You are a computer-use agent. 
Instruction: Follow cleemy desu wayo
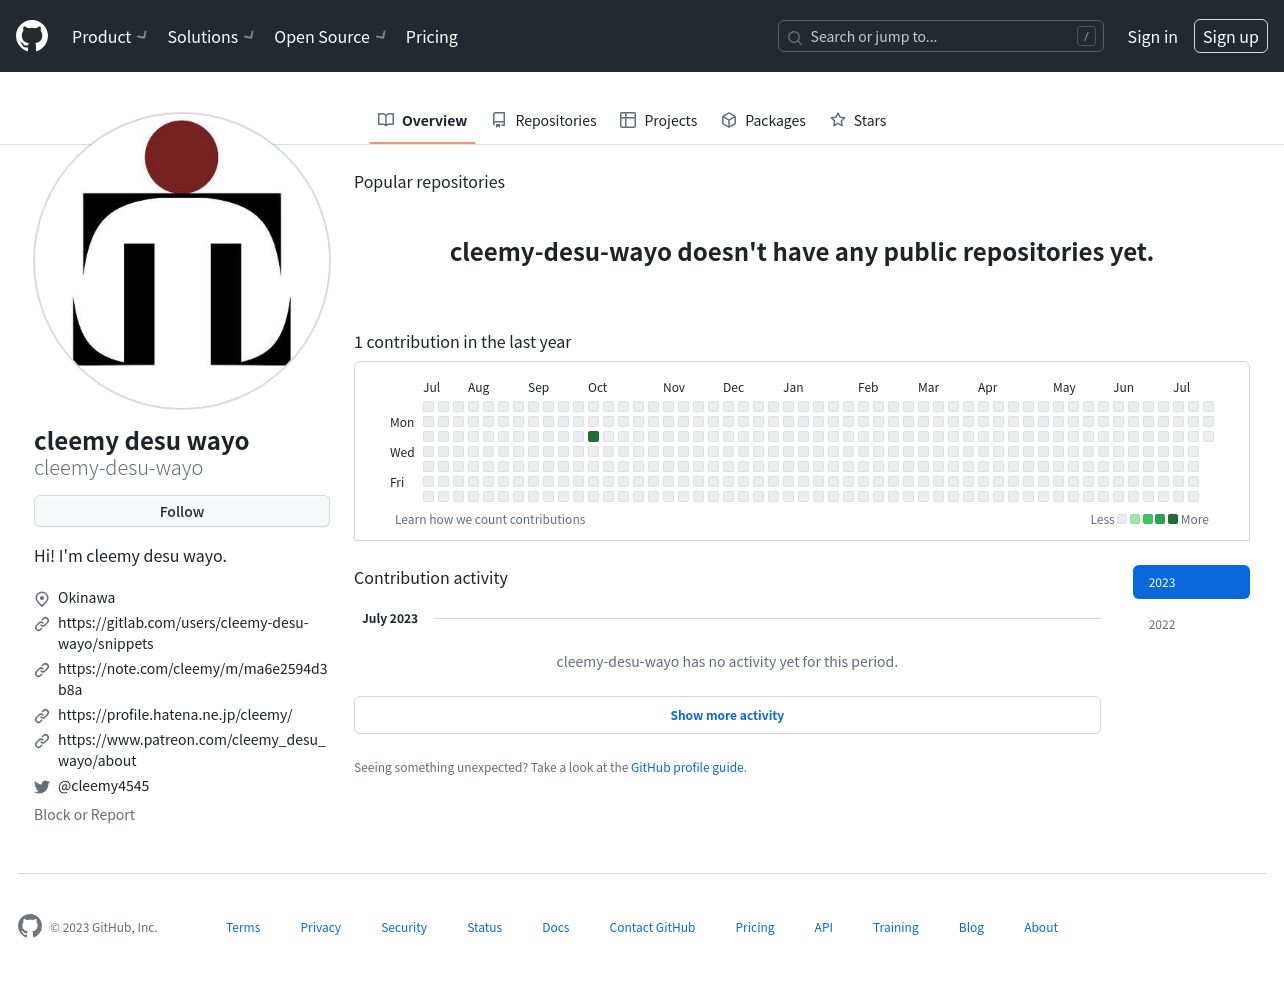(x=182, y=511)
